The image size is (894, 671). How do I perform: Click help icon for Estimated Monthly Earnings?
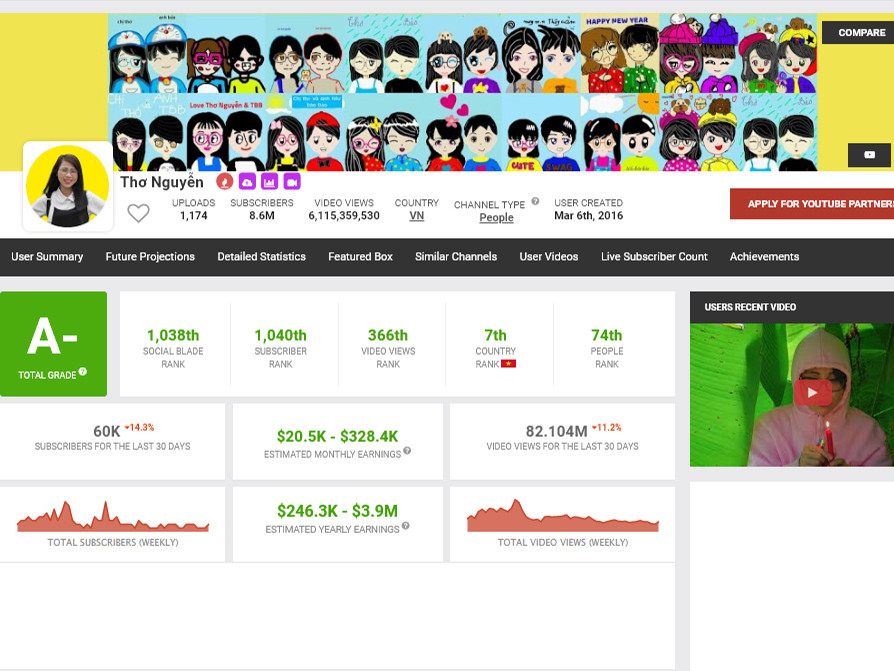407,451
